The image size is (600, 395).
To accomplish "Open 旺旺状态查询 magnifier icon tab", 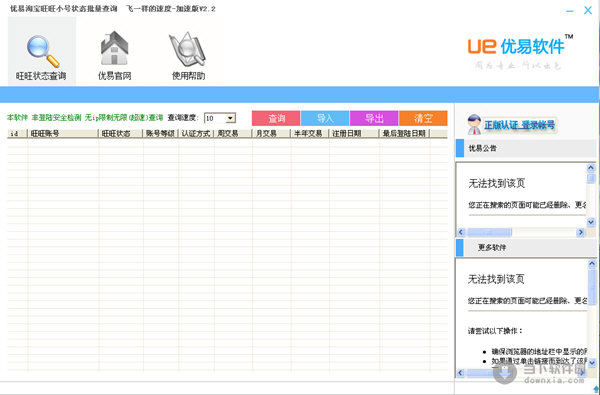I will 42,51.
